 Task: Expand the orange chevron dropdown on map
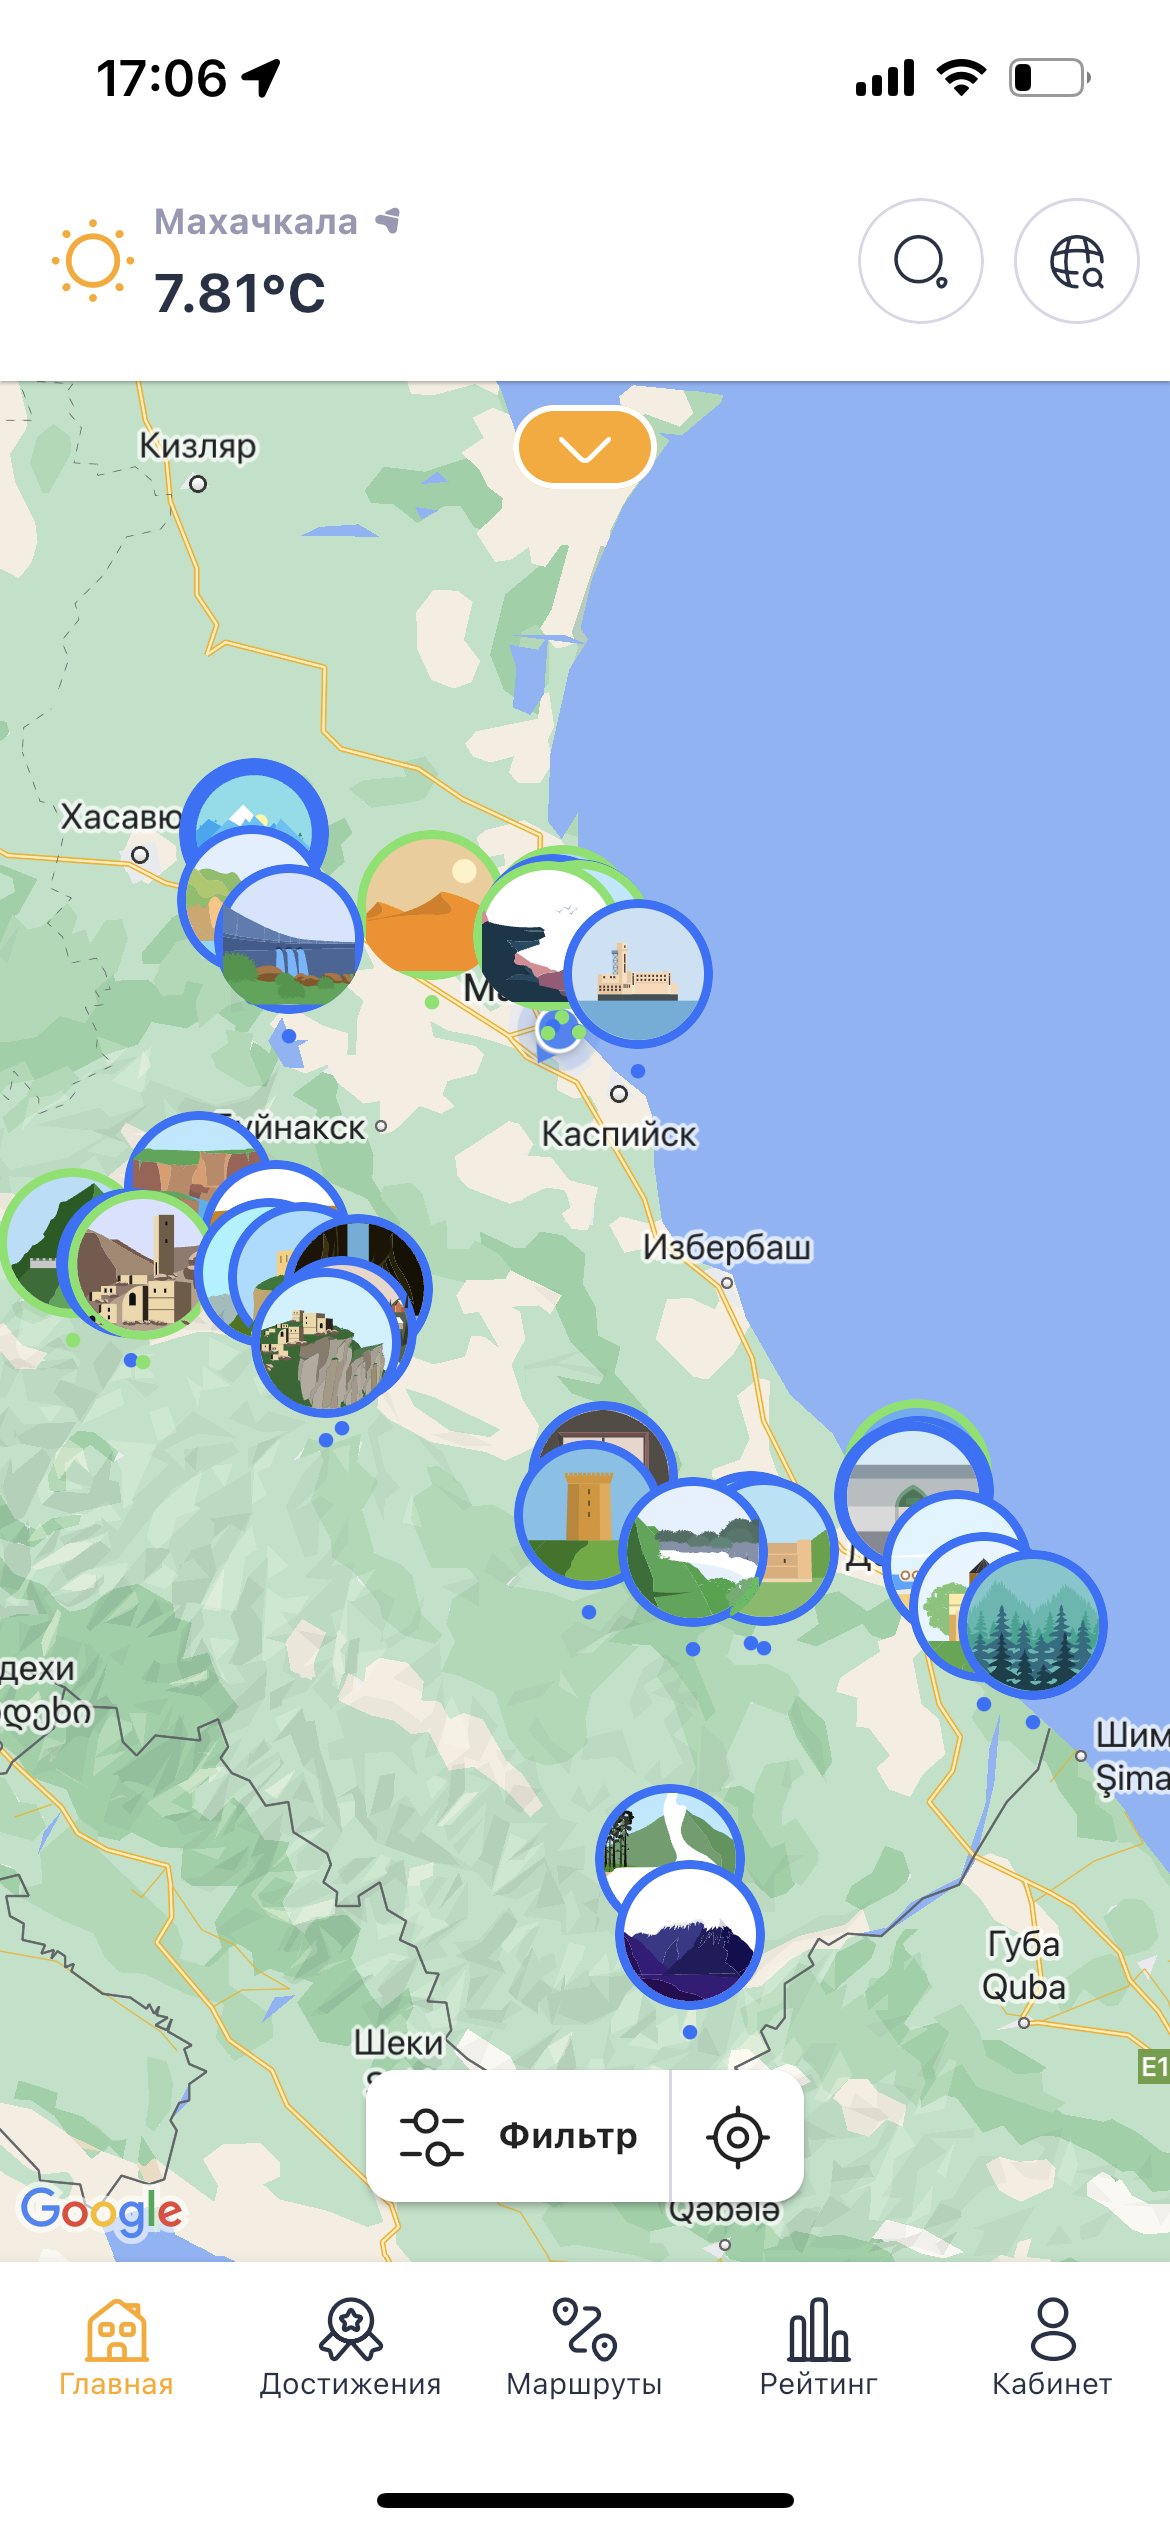click(585, 447)
